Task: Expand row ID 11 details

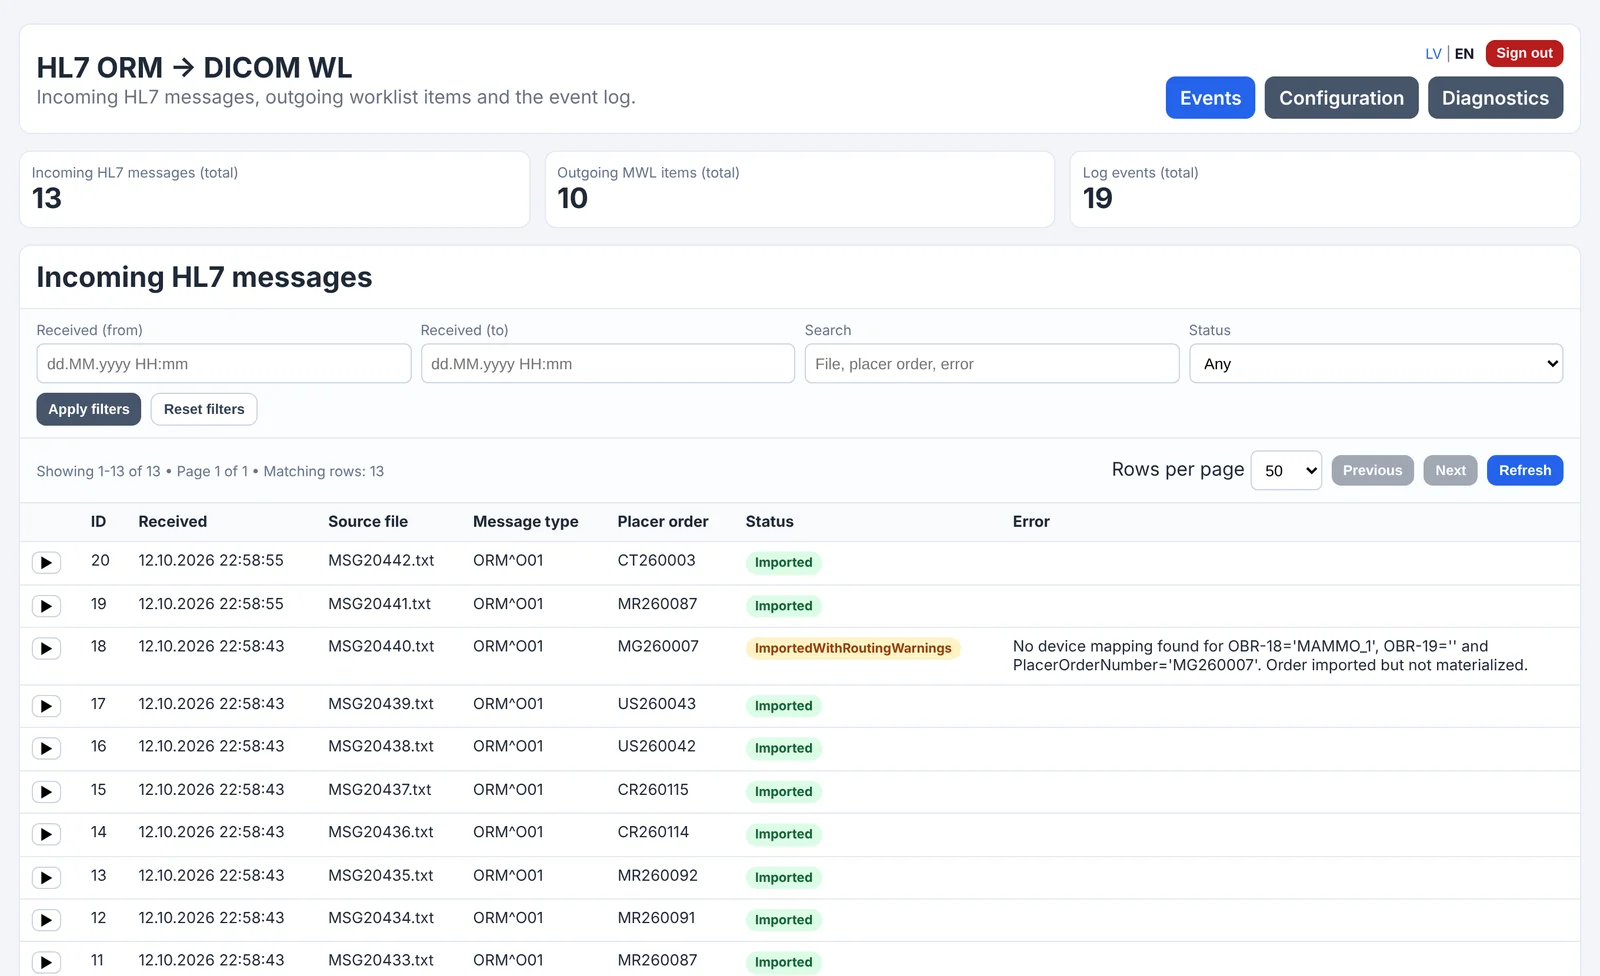Action: [x=46, y=963]
